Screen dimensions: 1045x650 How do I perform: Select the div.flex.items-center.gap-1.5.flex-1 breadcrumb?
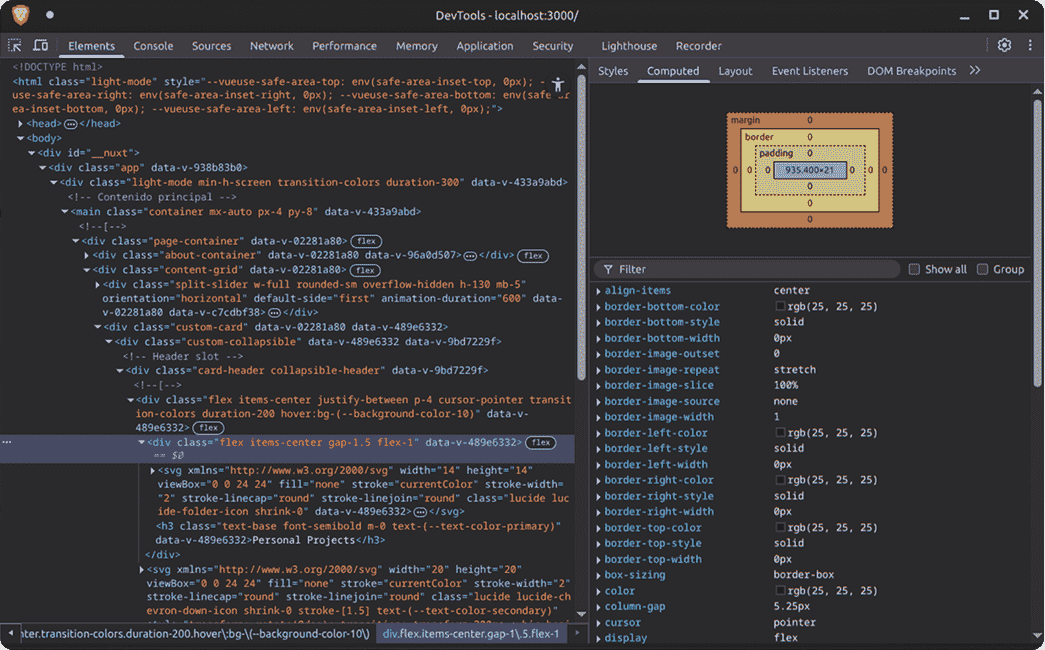click(473, 634)
